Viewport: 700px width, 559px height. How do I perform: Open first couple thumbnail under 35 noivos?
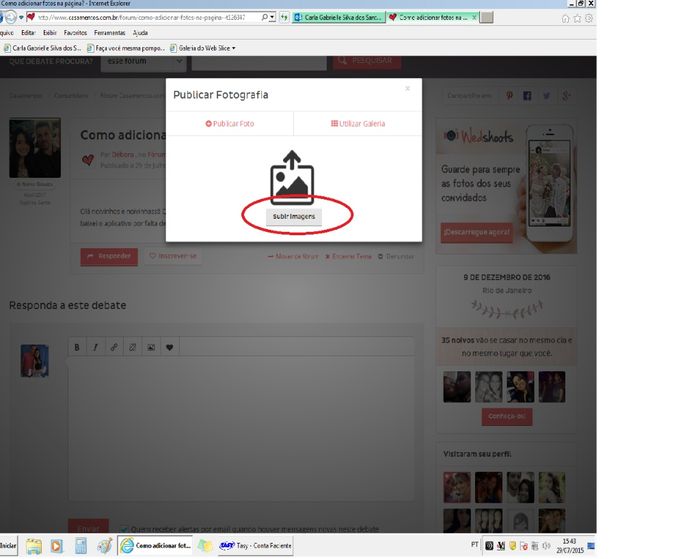click(x=457, y=387)
